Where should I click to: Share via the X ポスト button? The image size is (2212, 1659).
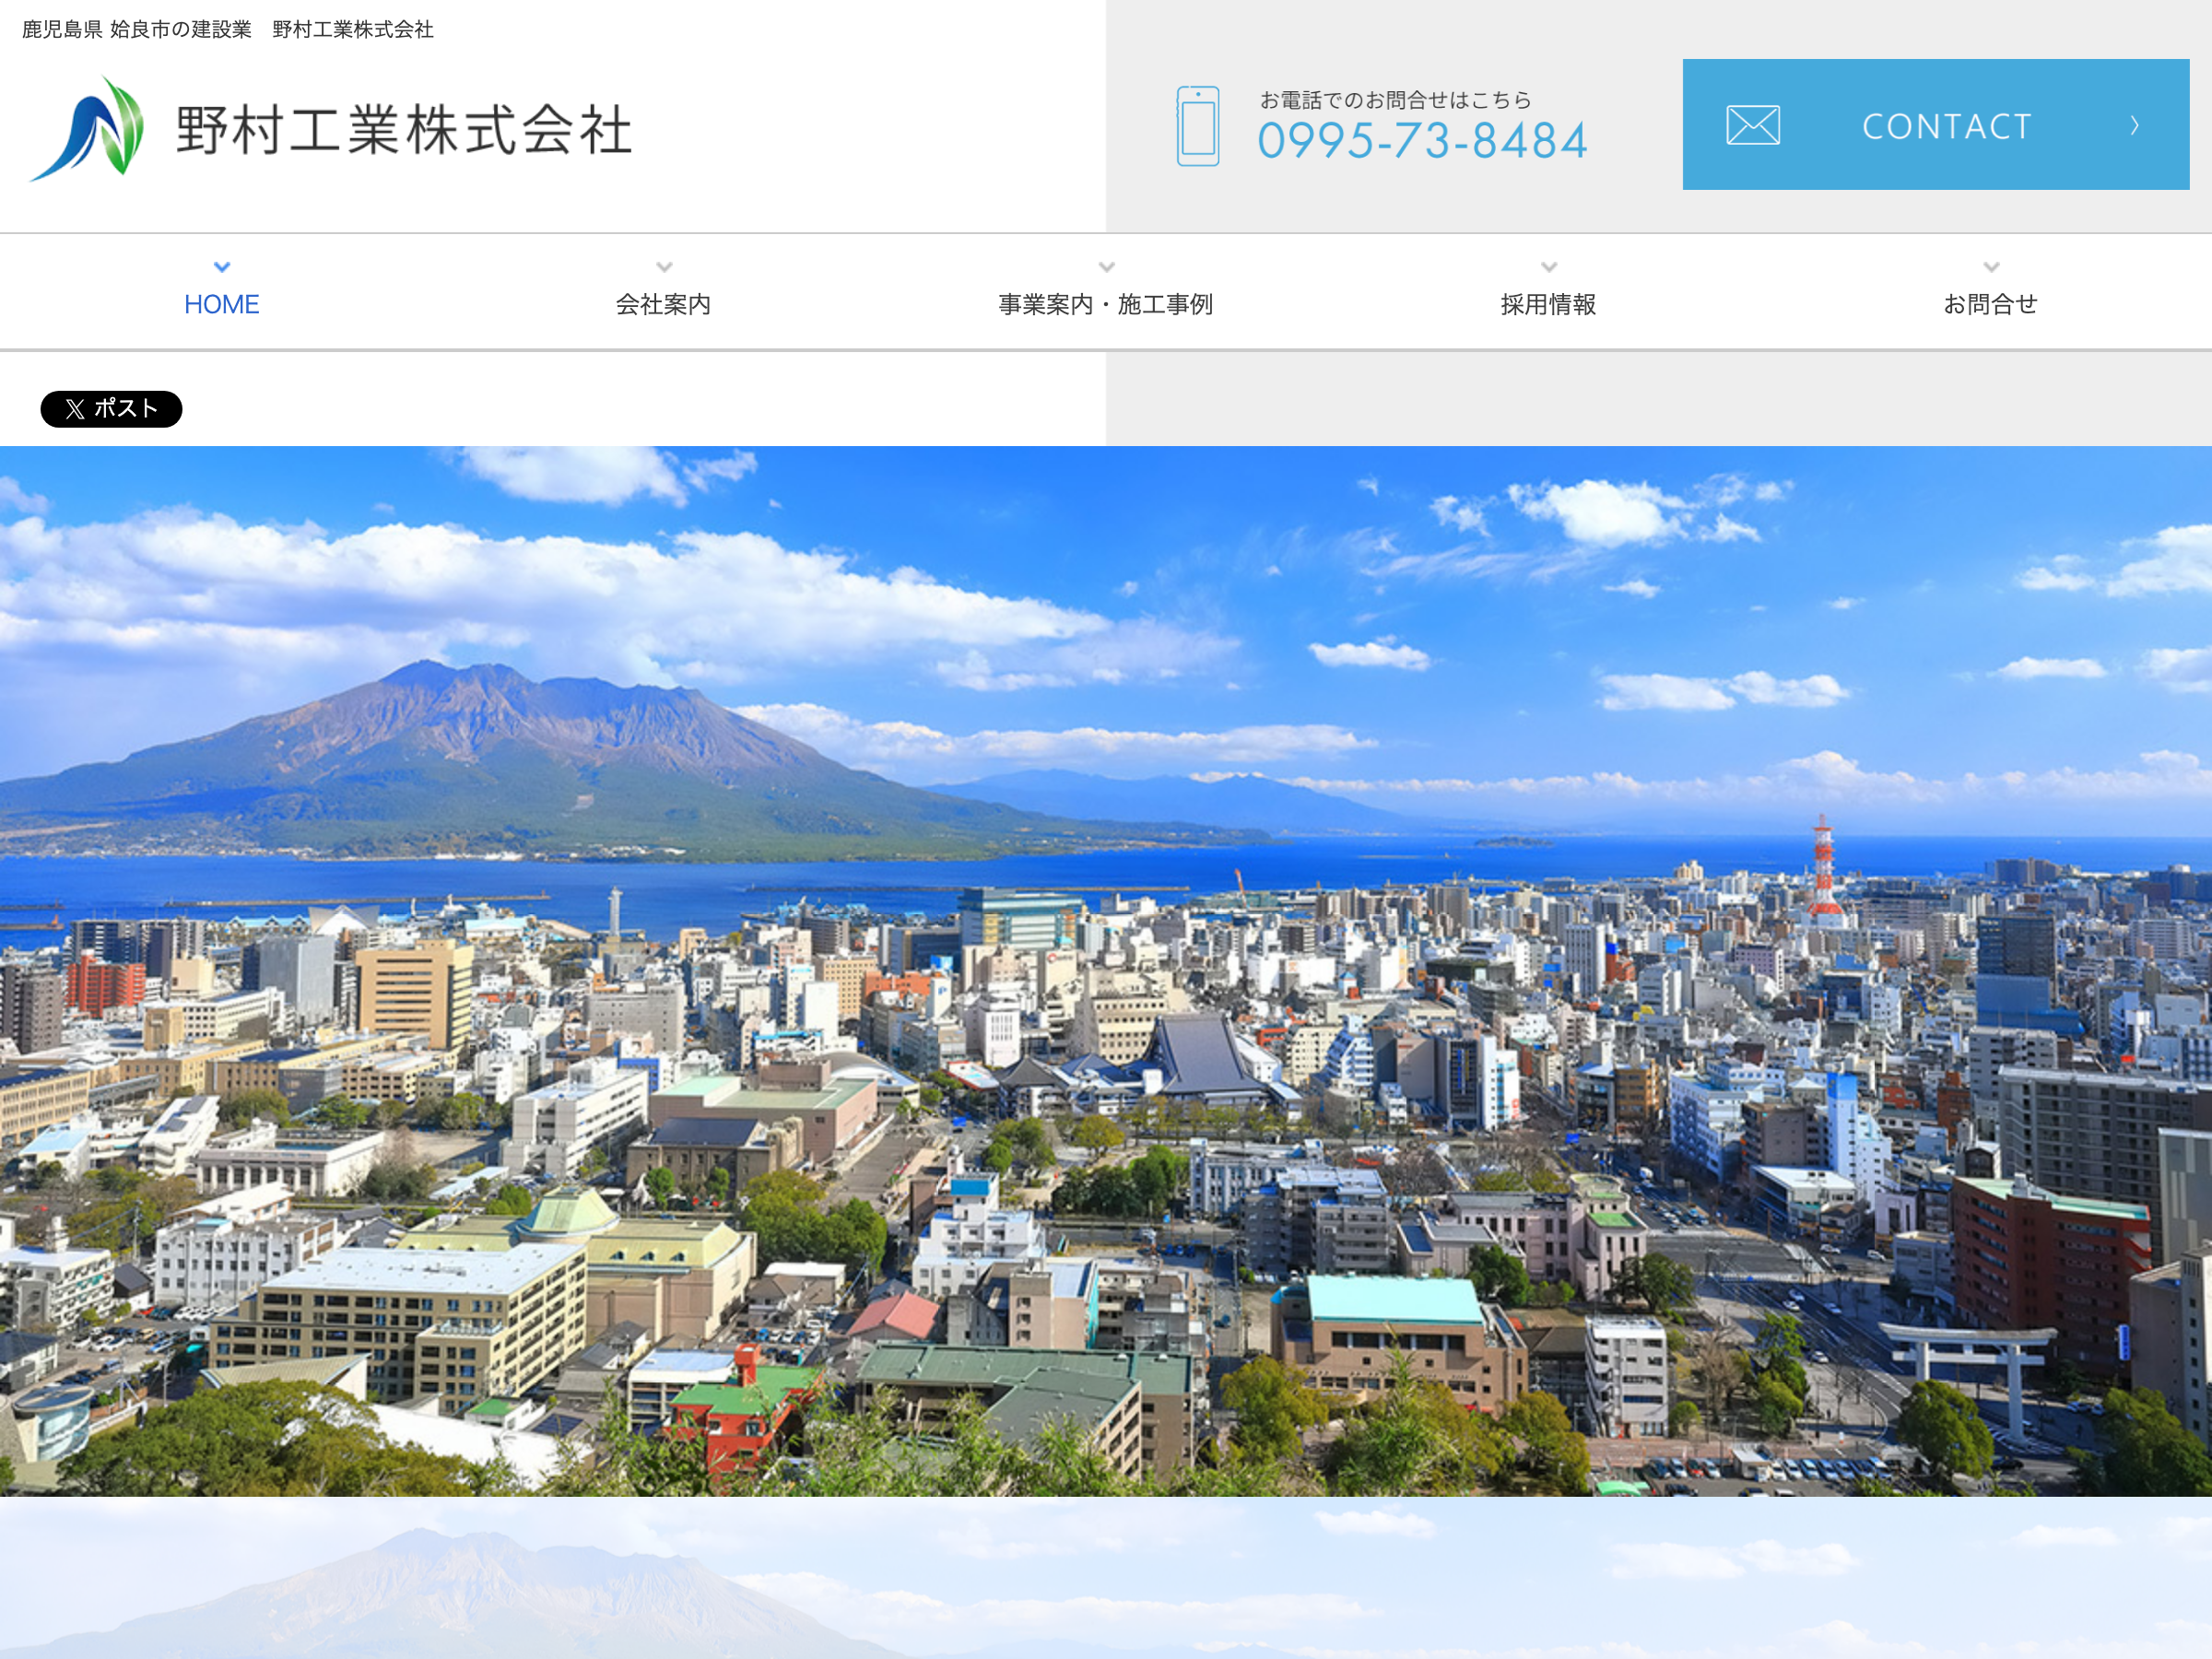111,409
